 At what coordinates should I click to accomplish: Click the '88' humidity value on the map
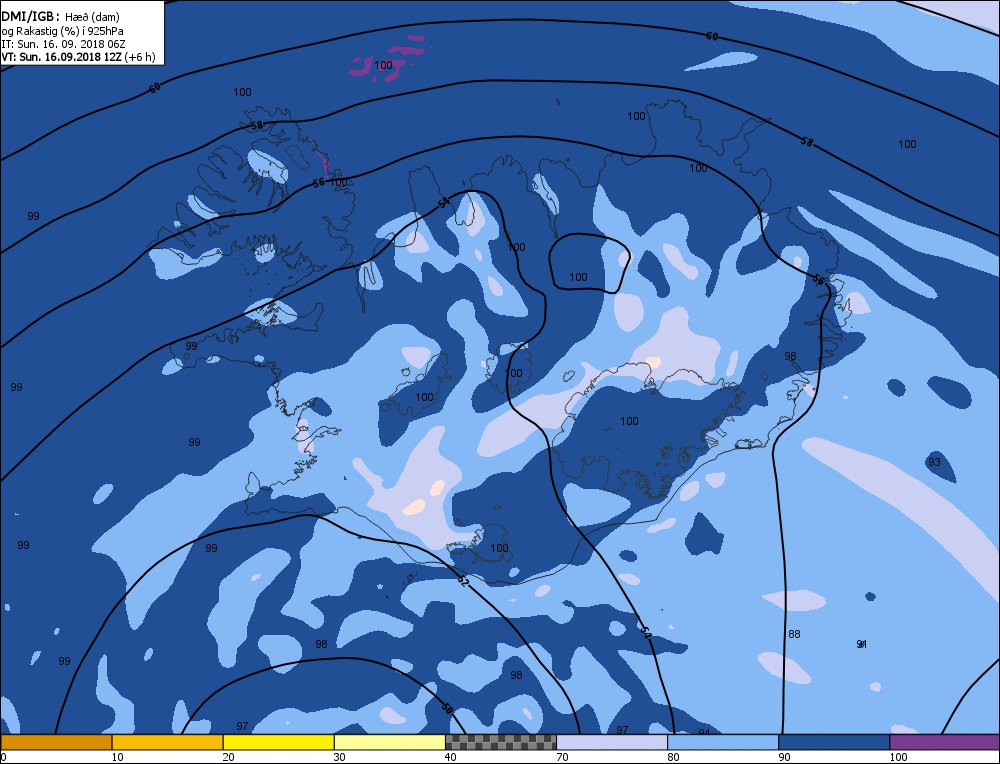pyautogui.click(x=794, y=634)
